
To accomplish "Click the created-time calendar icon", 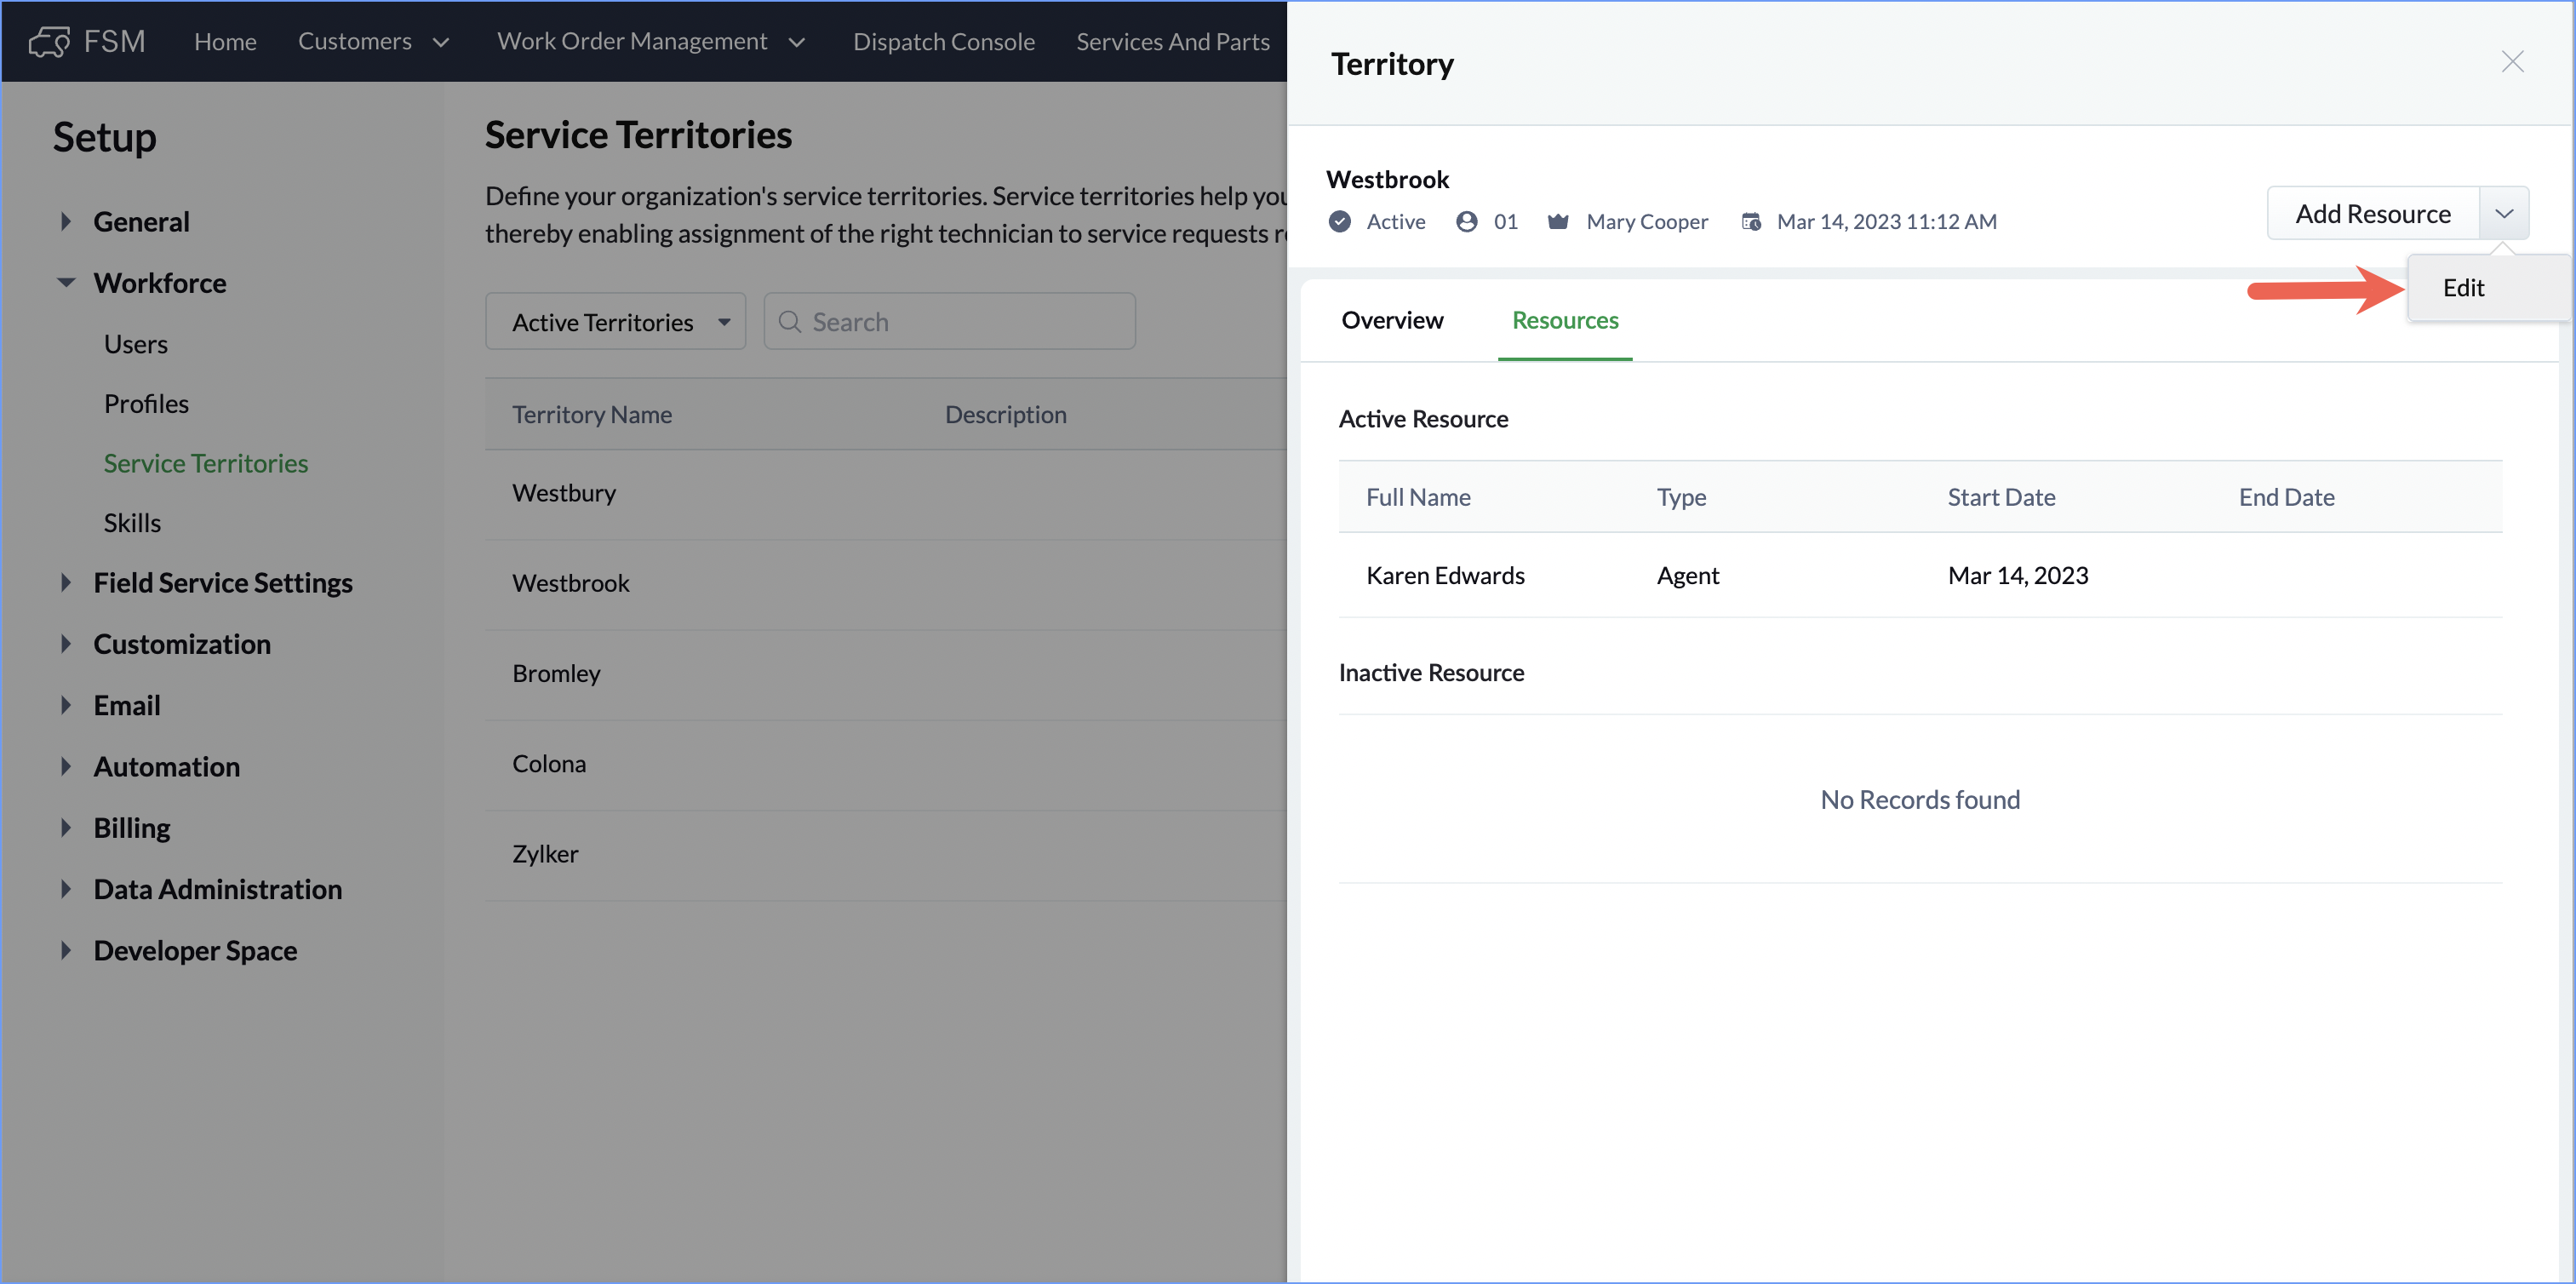I will click(1751, 221).
